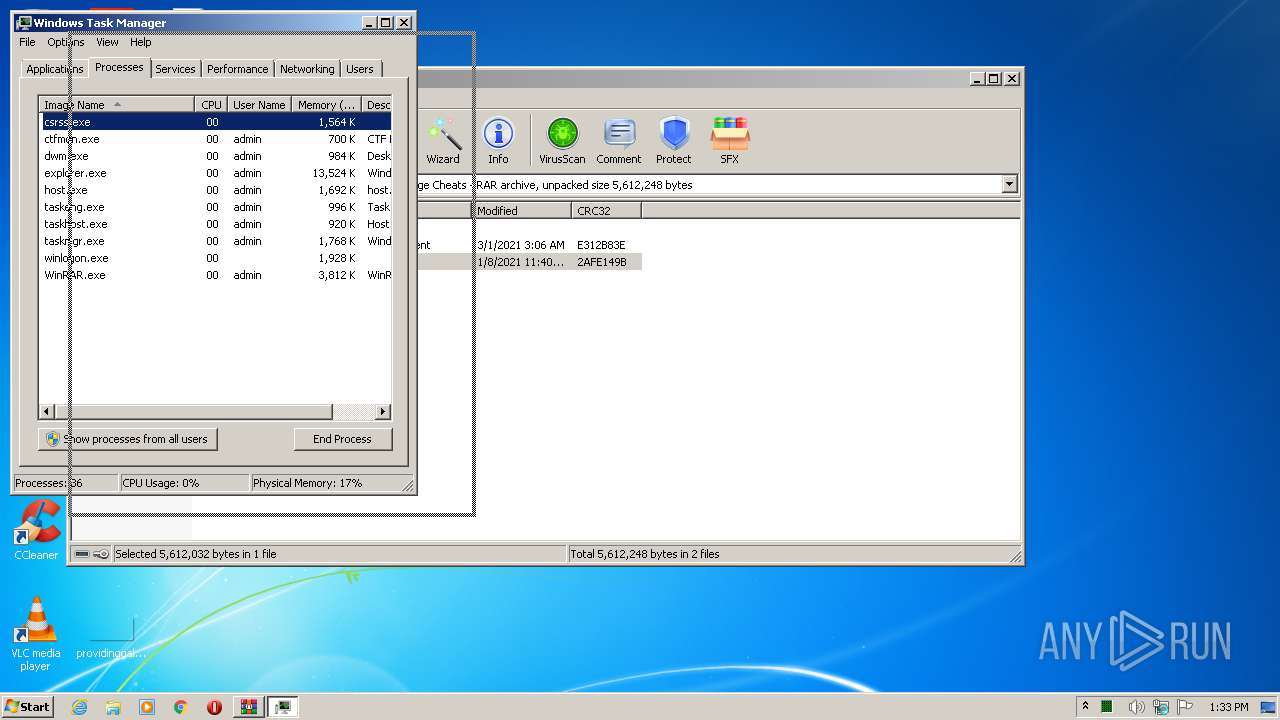Open the Info tool in WinRAR

(498, 141)
